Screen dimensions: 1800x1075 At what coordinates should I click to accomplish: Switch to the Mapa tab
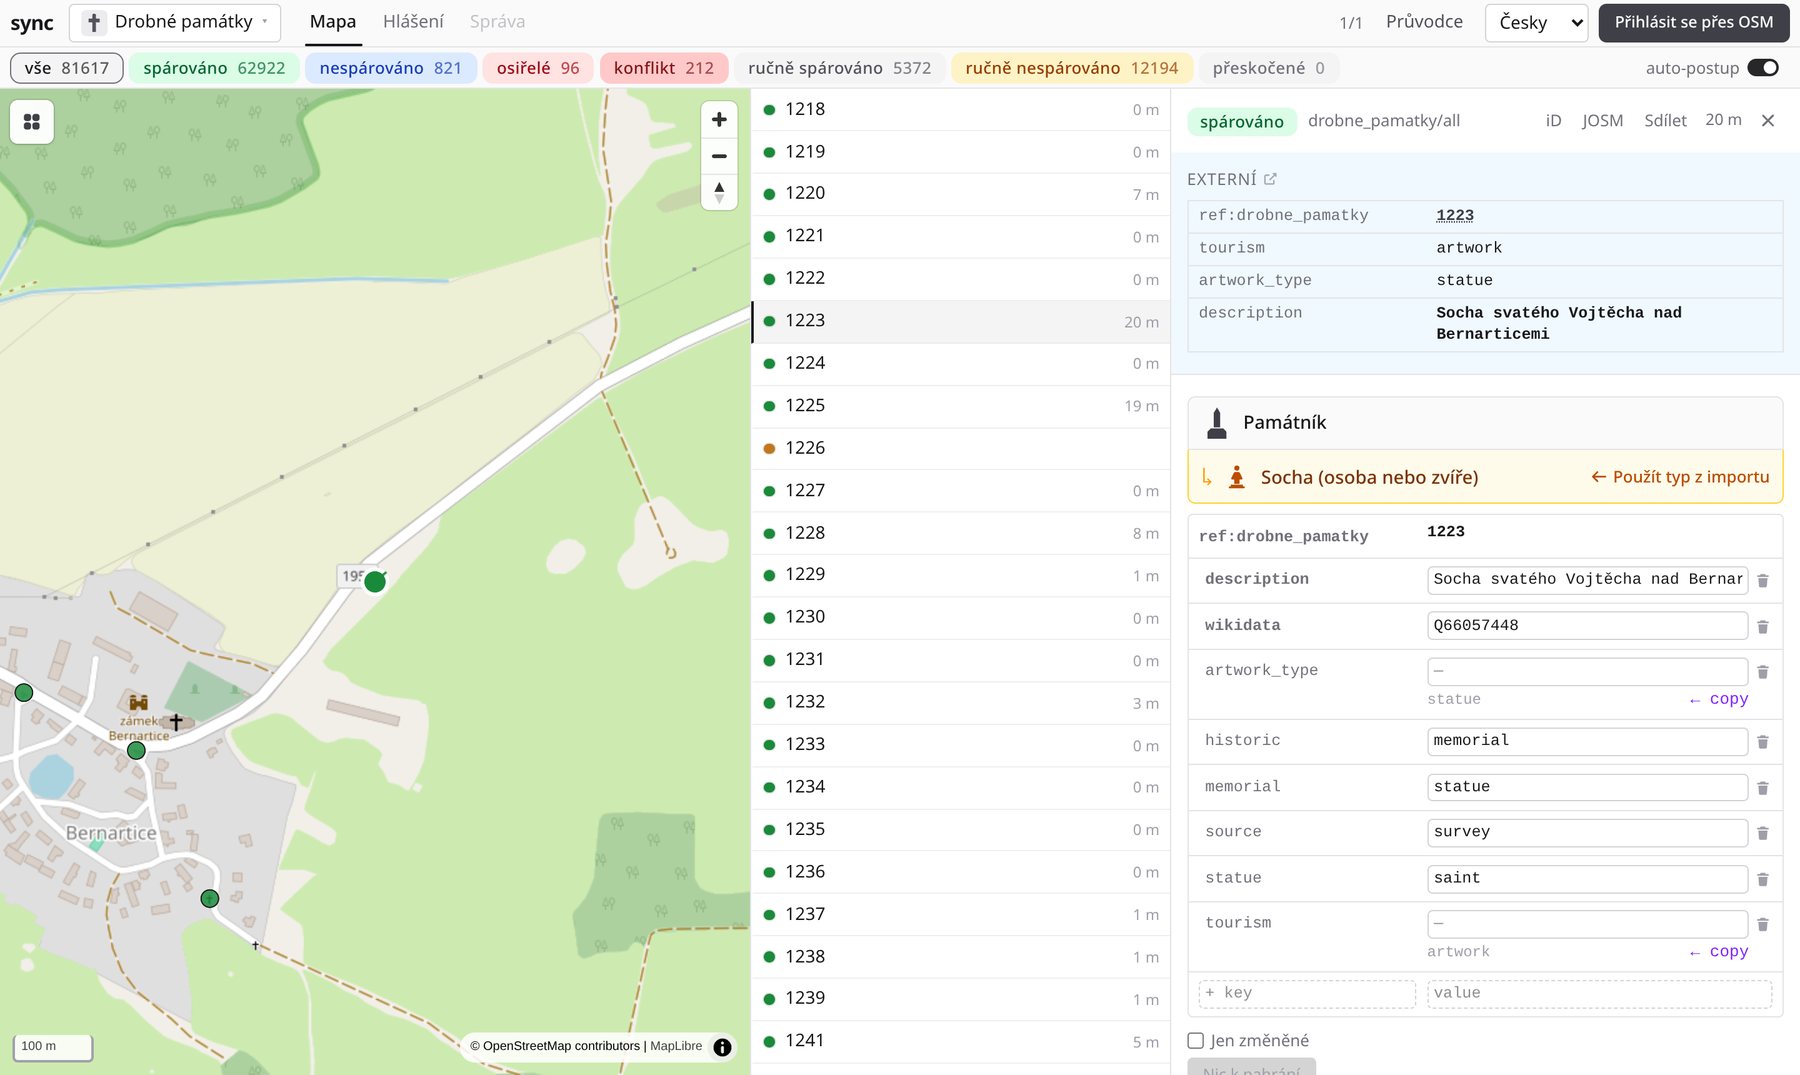pyautogui.click(x=333, y=22)
